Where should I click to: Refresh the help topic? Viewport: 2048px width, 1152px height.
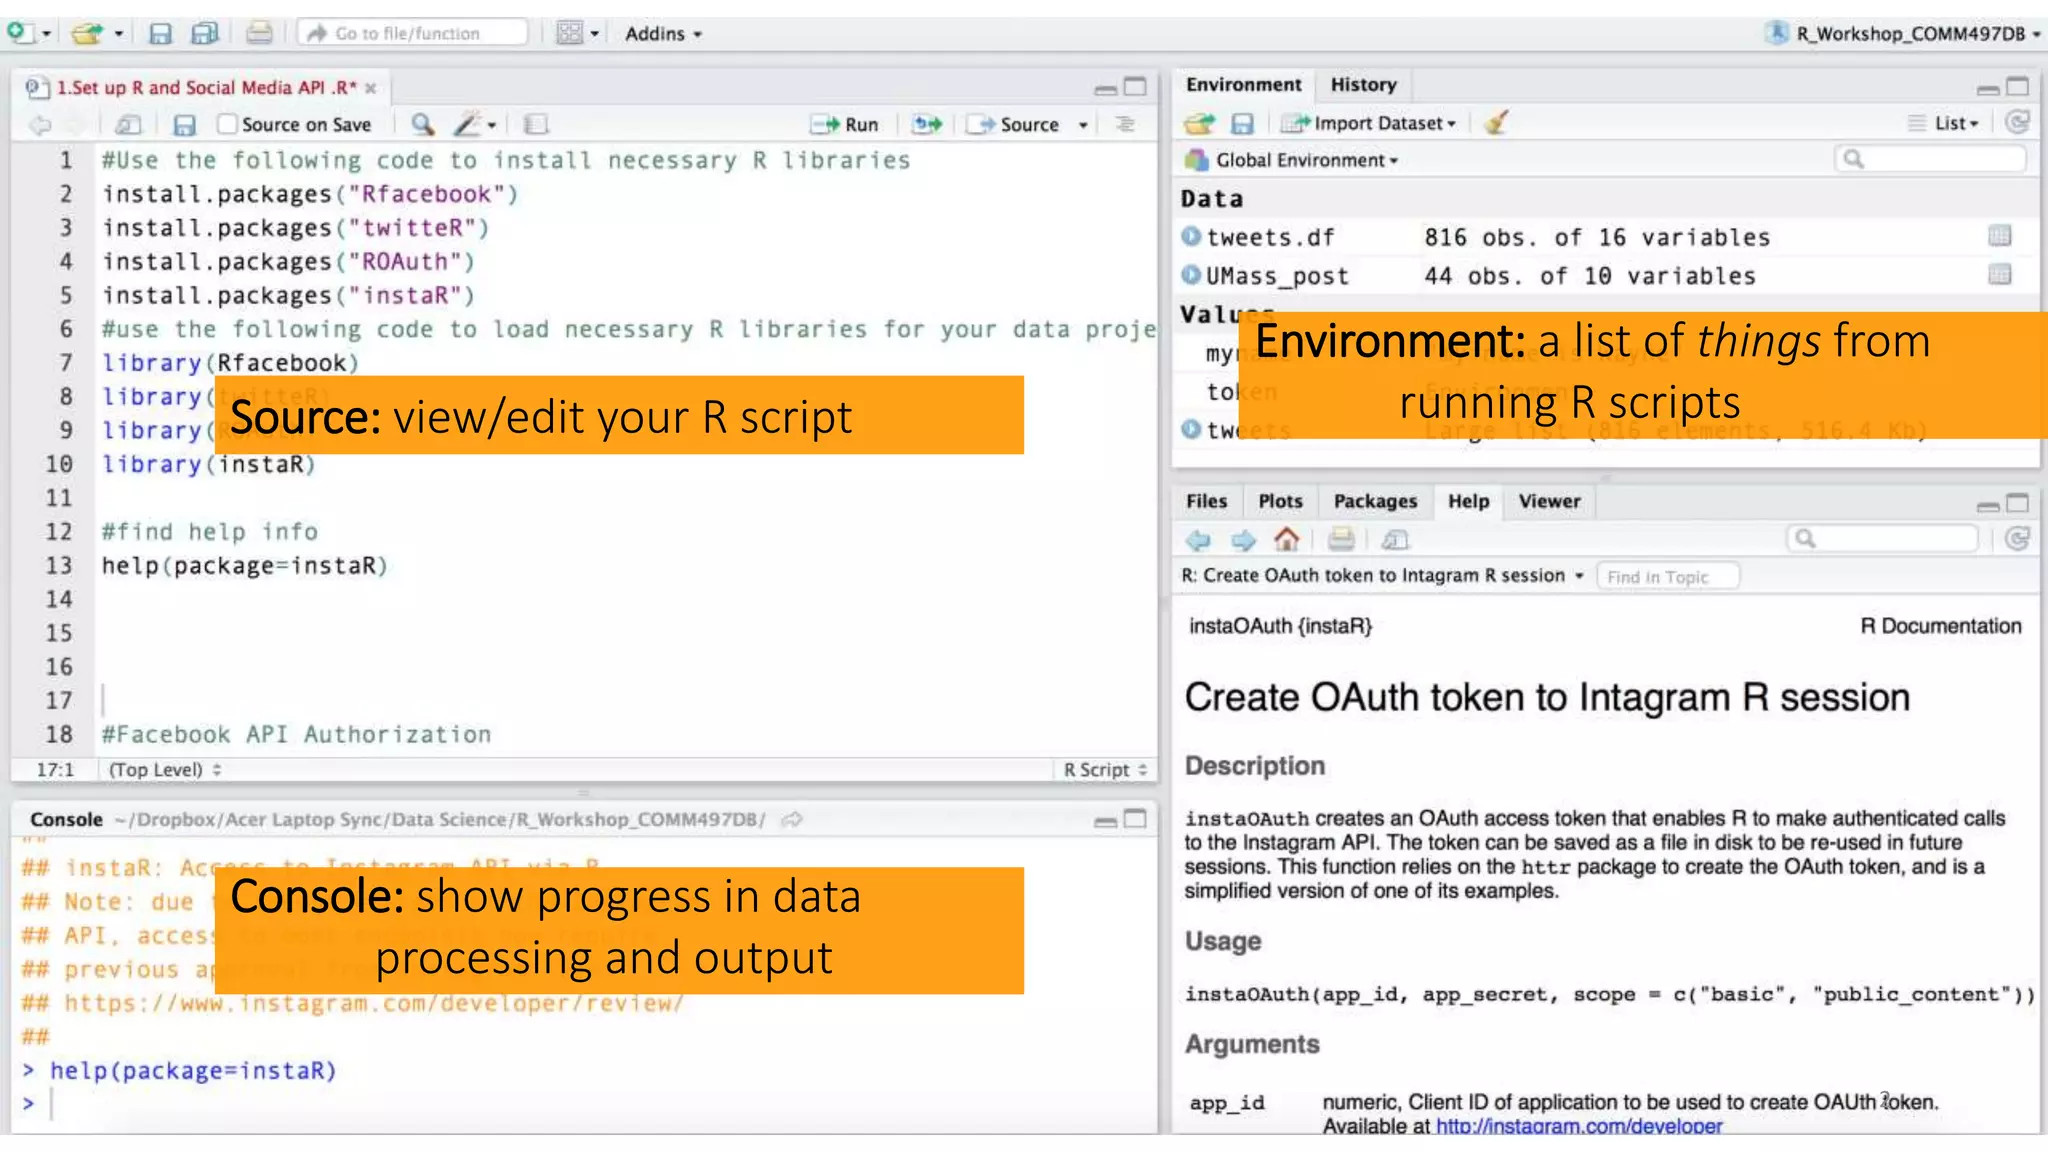pyautogui.click(x=2018, y=539)
